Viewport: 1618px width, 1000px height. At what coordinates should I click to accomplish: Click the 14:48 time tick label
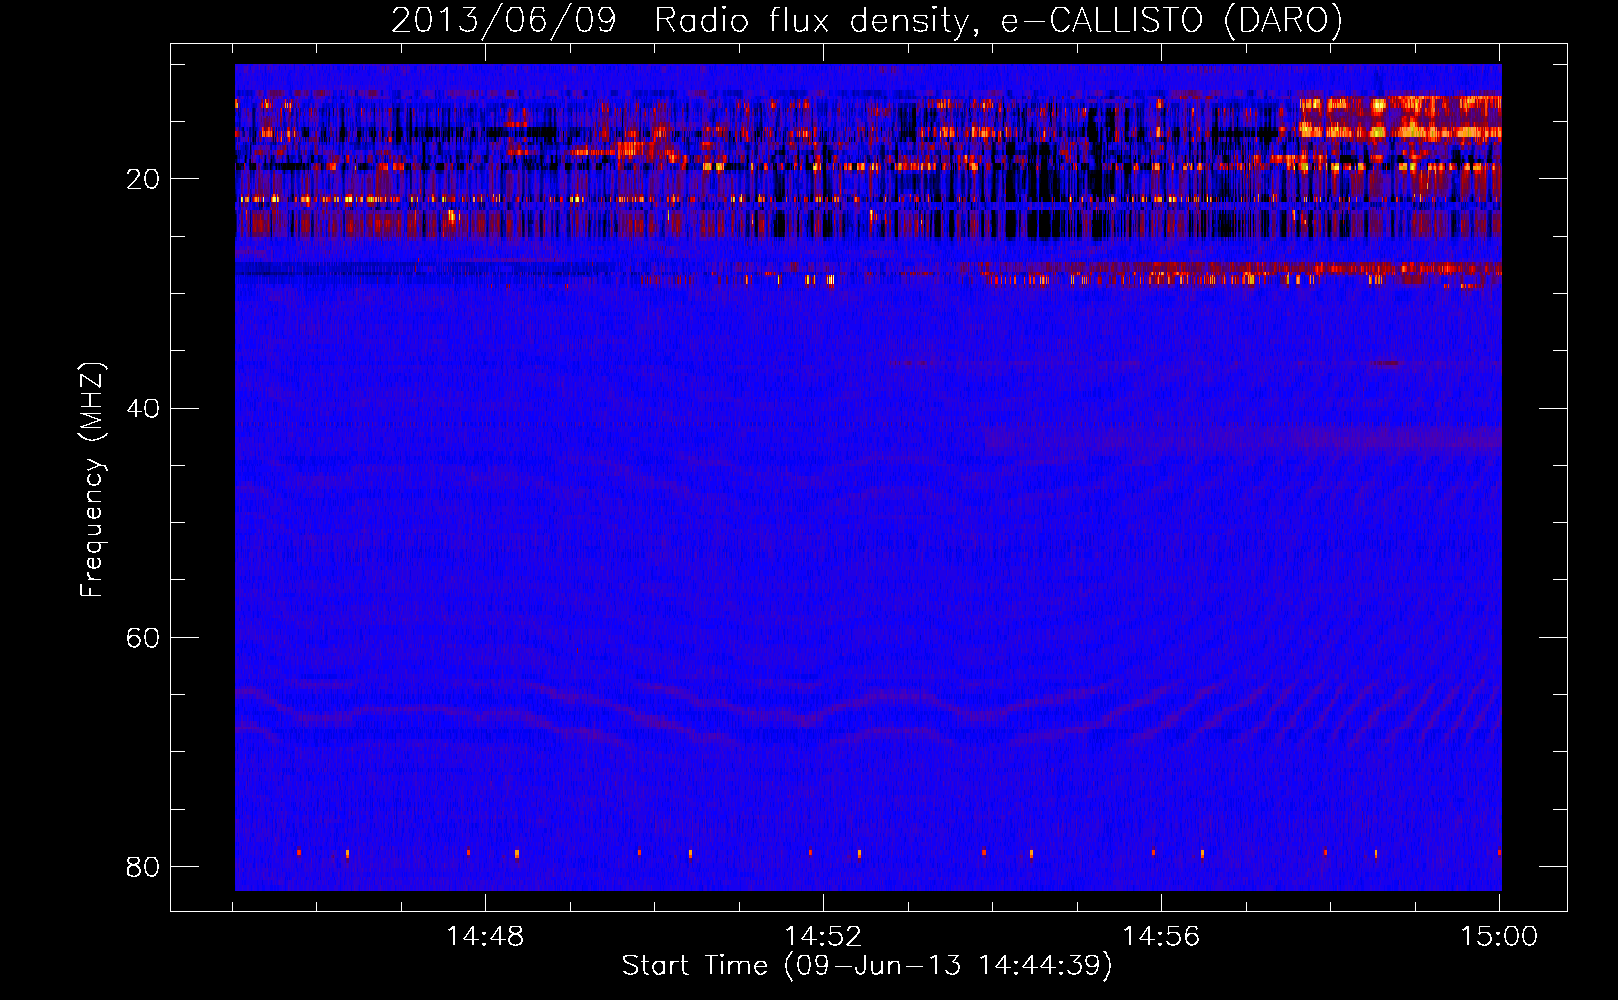point(485,937)
